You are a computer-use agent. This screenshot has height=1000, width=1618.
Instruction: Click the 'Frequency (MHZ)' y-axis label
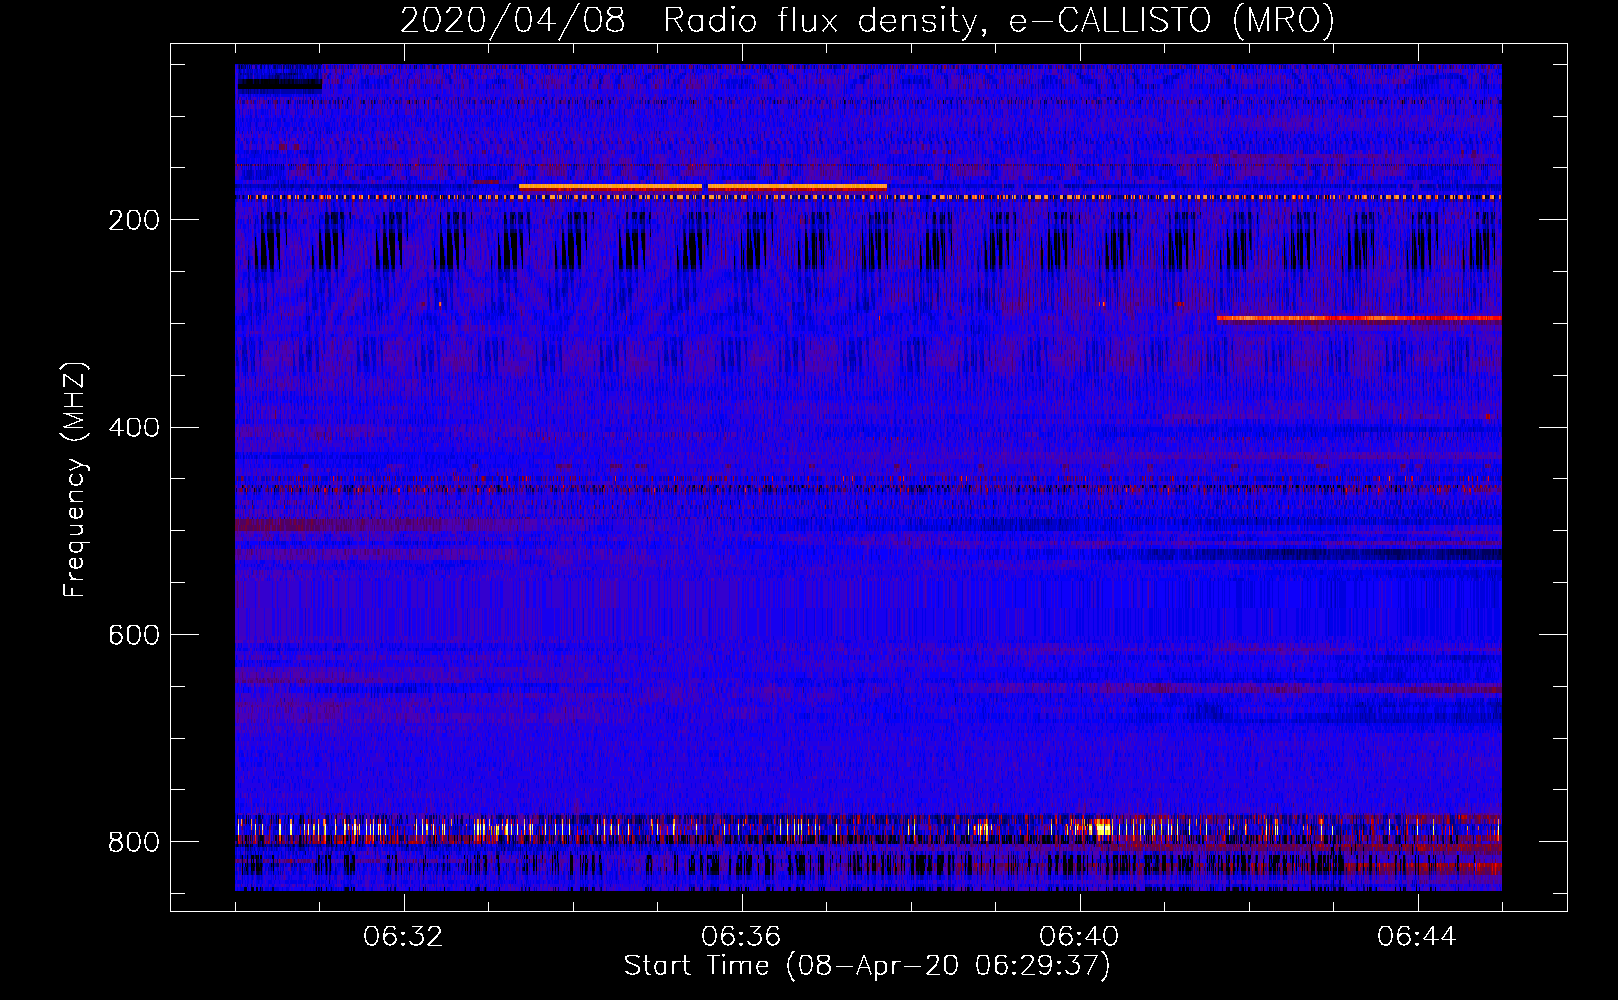pos(75,479)
